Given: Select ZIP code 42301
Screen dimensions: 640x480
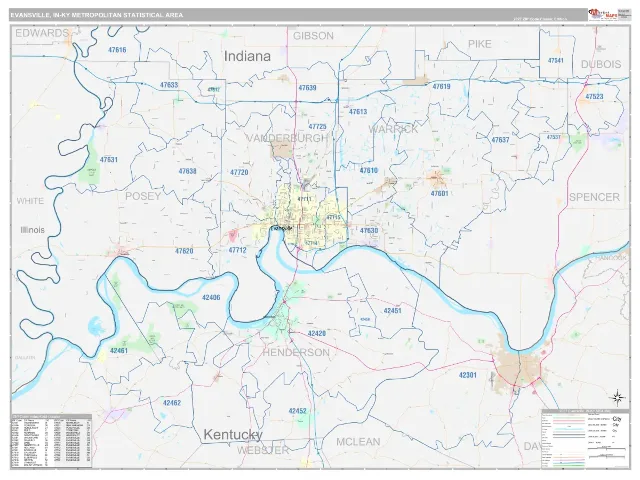Looking at the screenshot, I should [468, 375].
